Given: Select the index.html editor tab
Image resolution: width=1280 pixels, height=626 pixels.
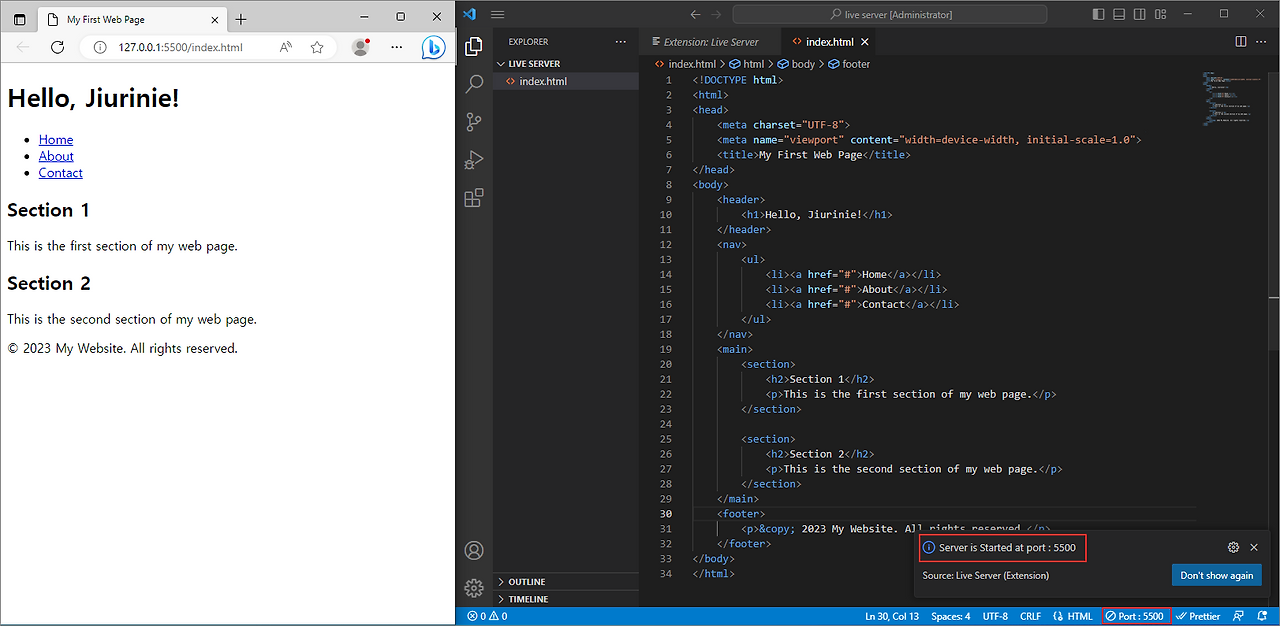Looking at the screenshot, I should point(830,42).
